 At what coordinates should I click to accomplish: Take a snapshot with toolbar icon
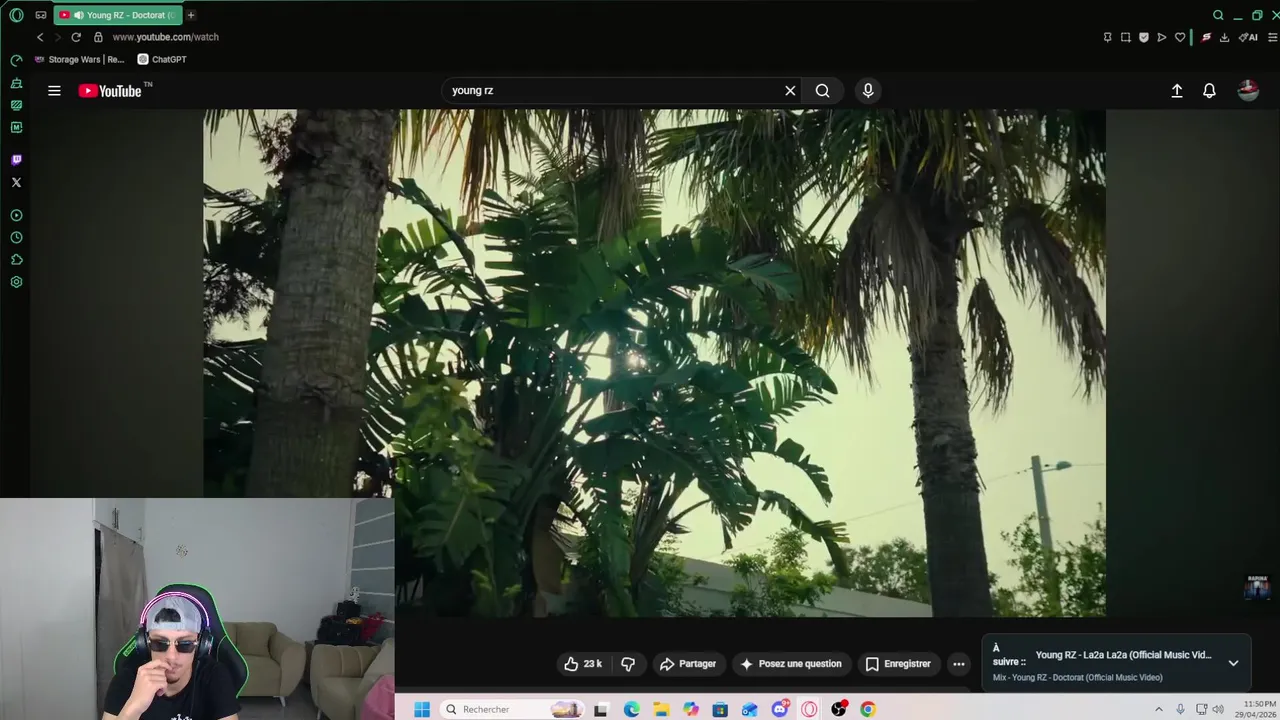(1125, 37)
